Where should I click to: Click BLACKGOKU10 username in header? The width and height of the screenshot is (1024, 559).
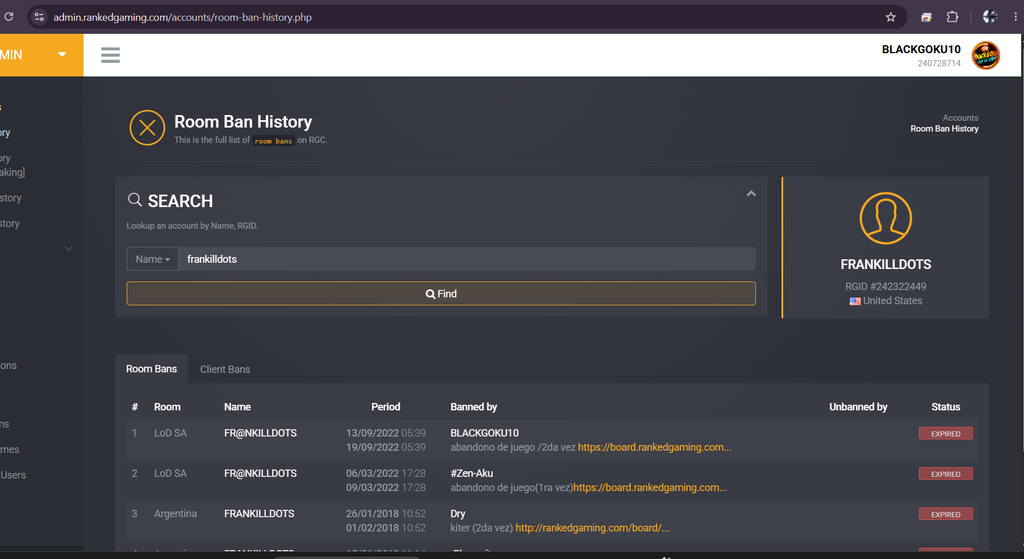point(921,50)
